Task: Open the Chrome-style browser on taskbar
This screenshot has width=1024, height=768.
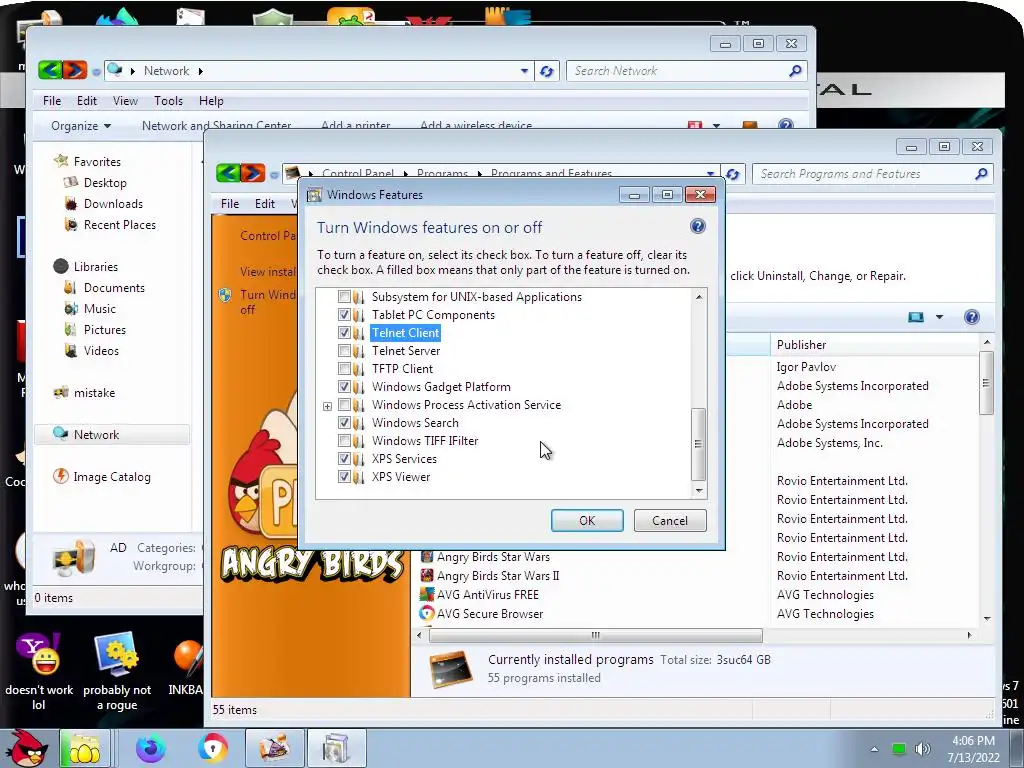Action: pyautogui.click(x=213, y=748)
